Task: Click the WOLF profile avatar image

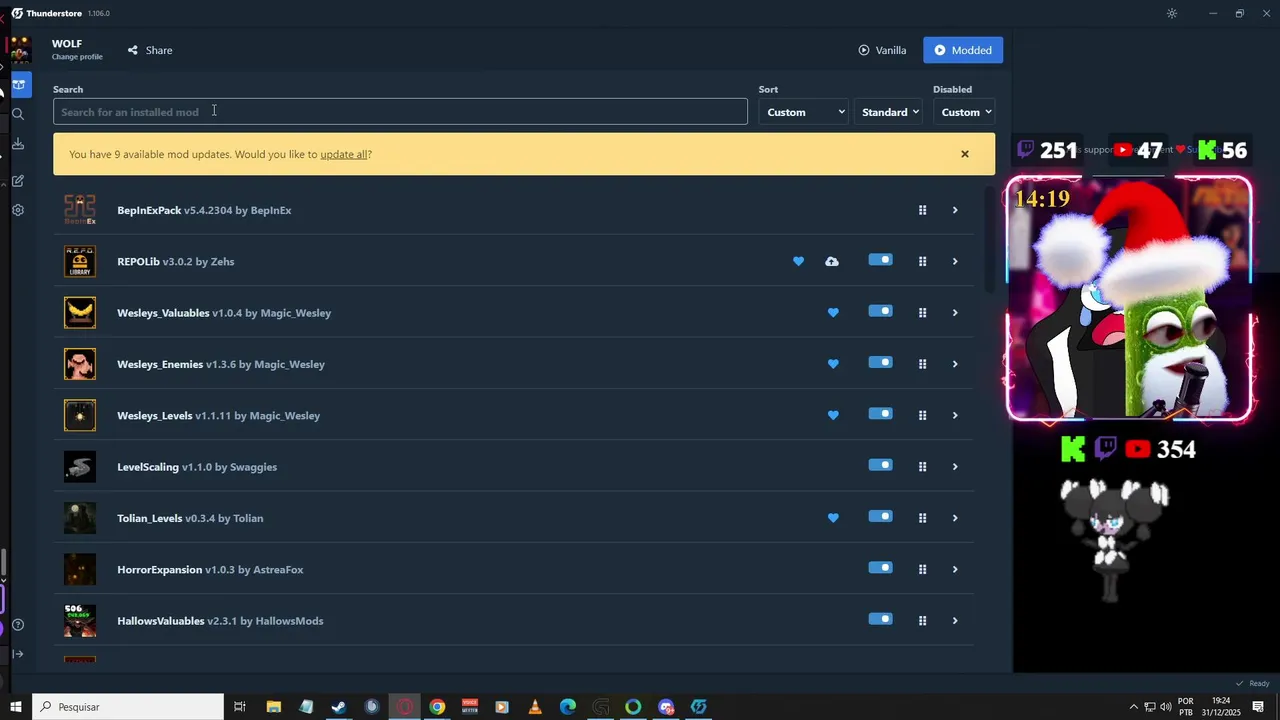Action: [20, 49]
